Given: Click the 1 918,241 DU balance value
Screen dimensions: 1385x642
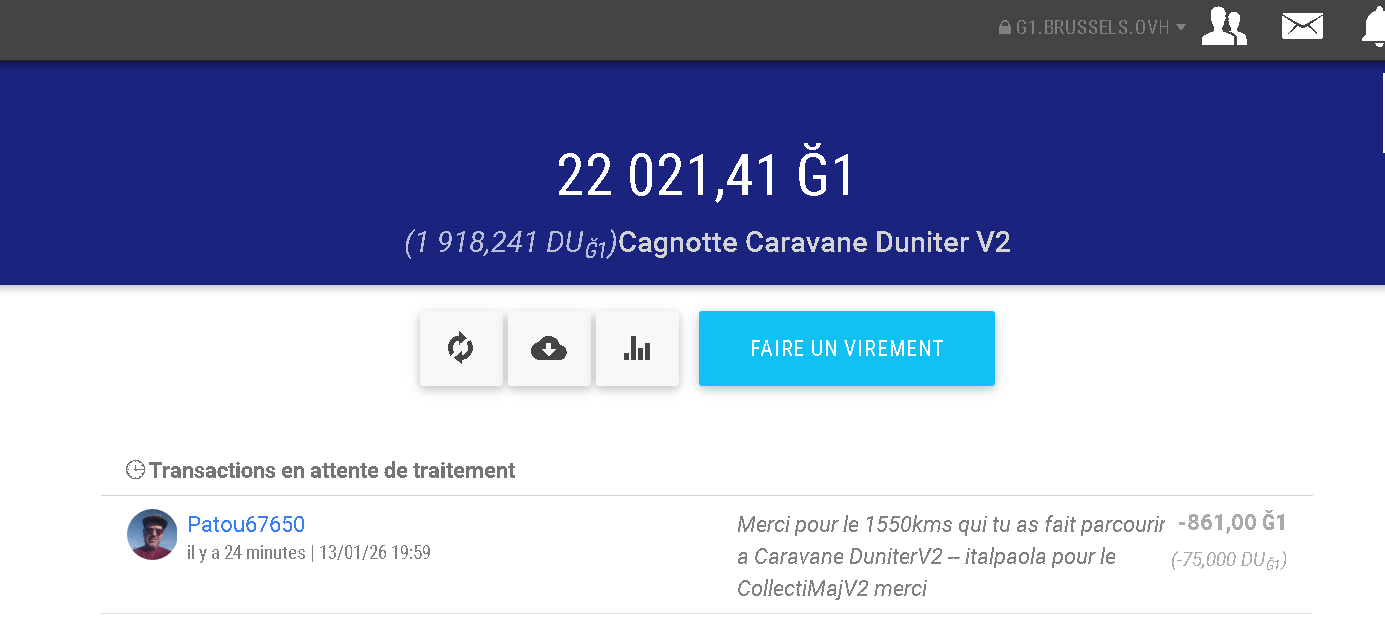Looking at the screenshot, I should [x=510, y=243].
